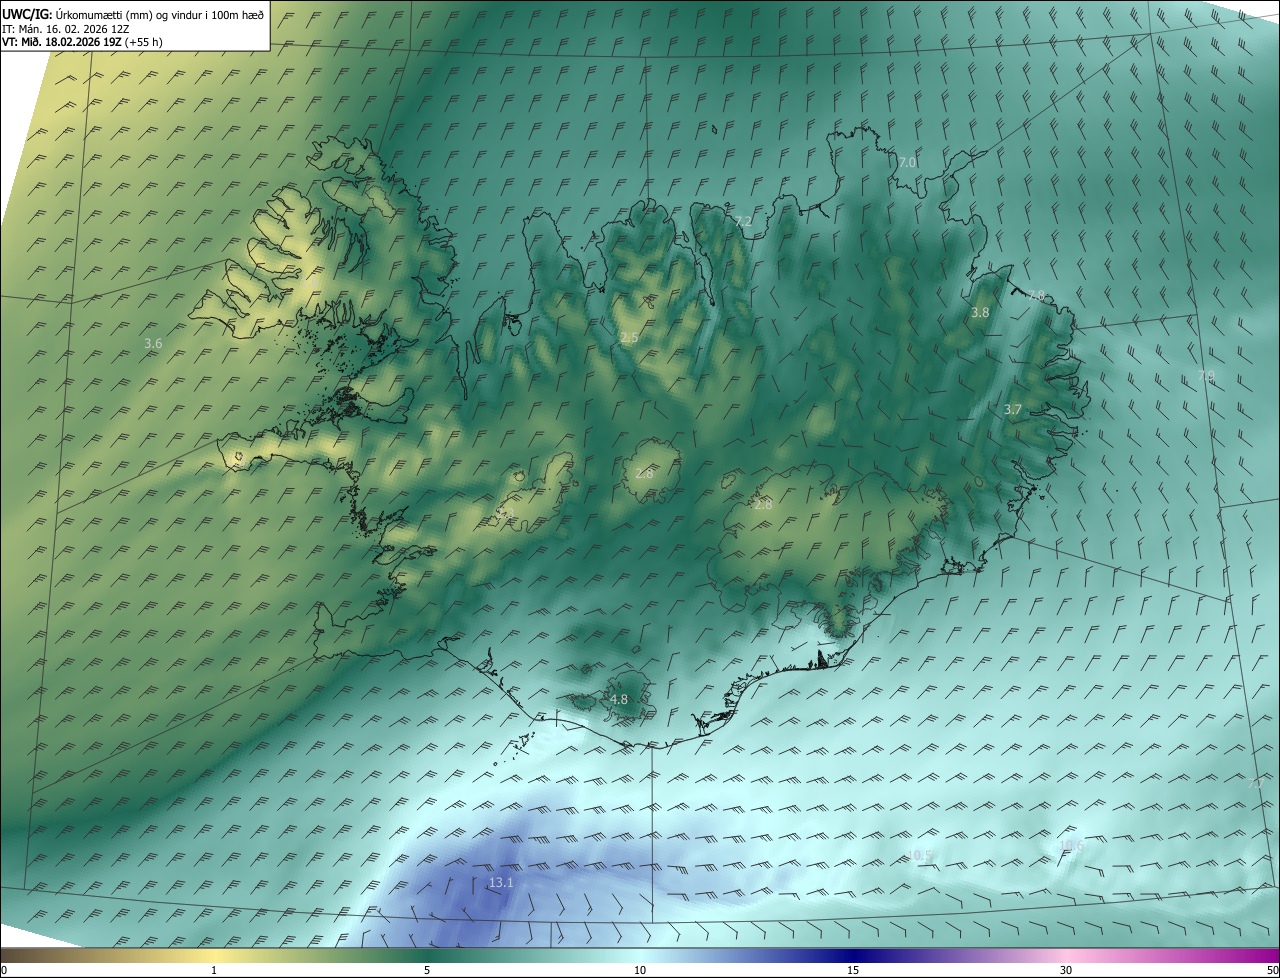Click the pink color band above tick 30
Image resolution: width=1280 pixels, height=978 pixels.
[1066, 956]
